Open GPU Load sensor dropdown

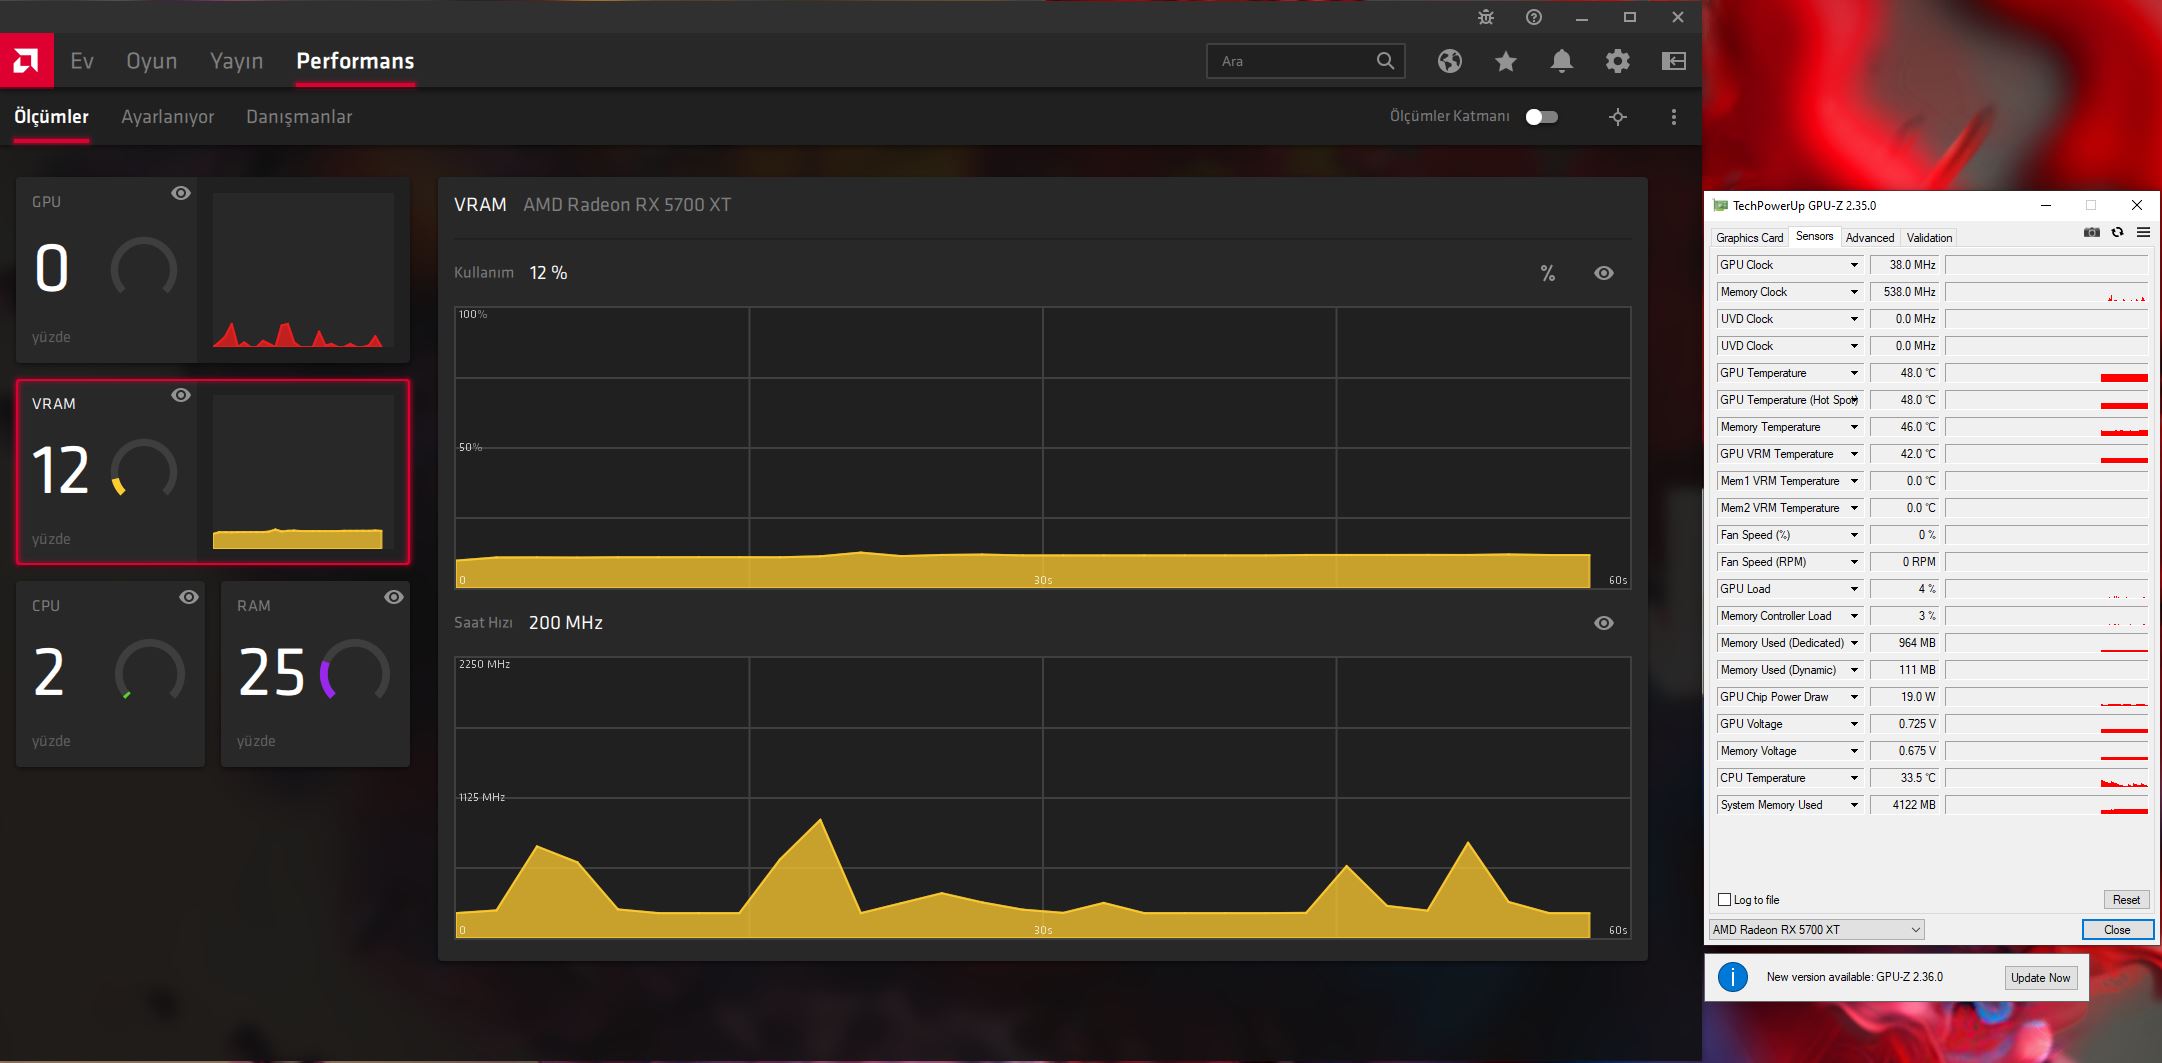[x=1854, y=589]
